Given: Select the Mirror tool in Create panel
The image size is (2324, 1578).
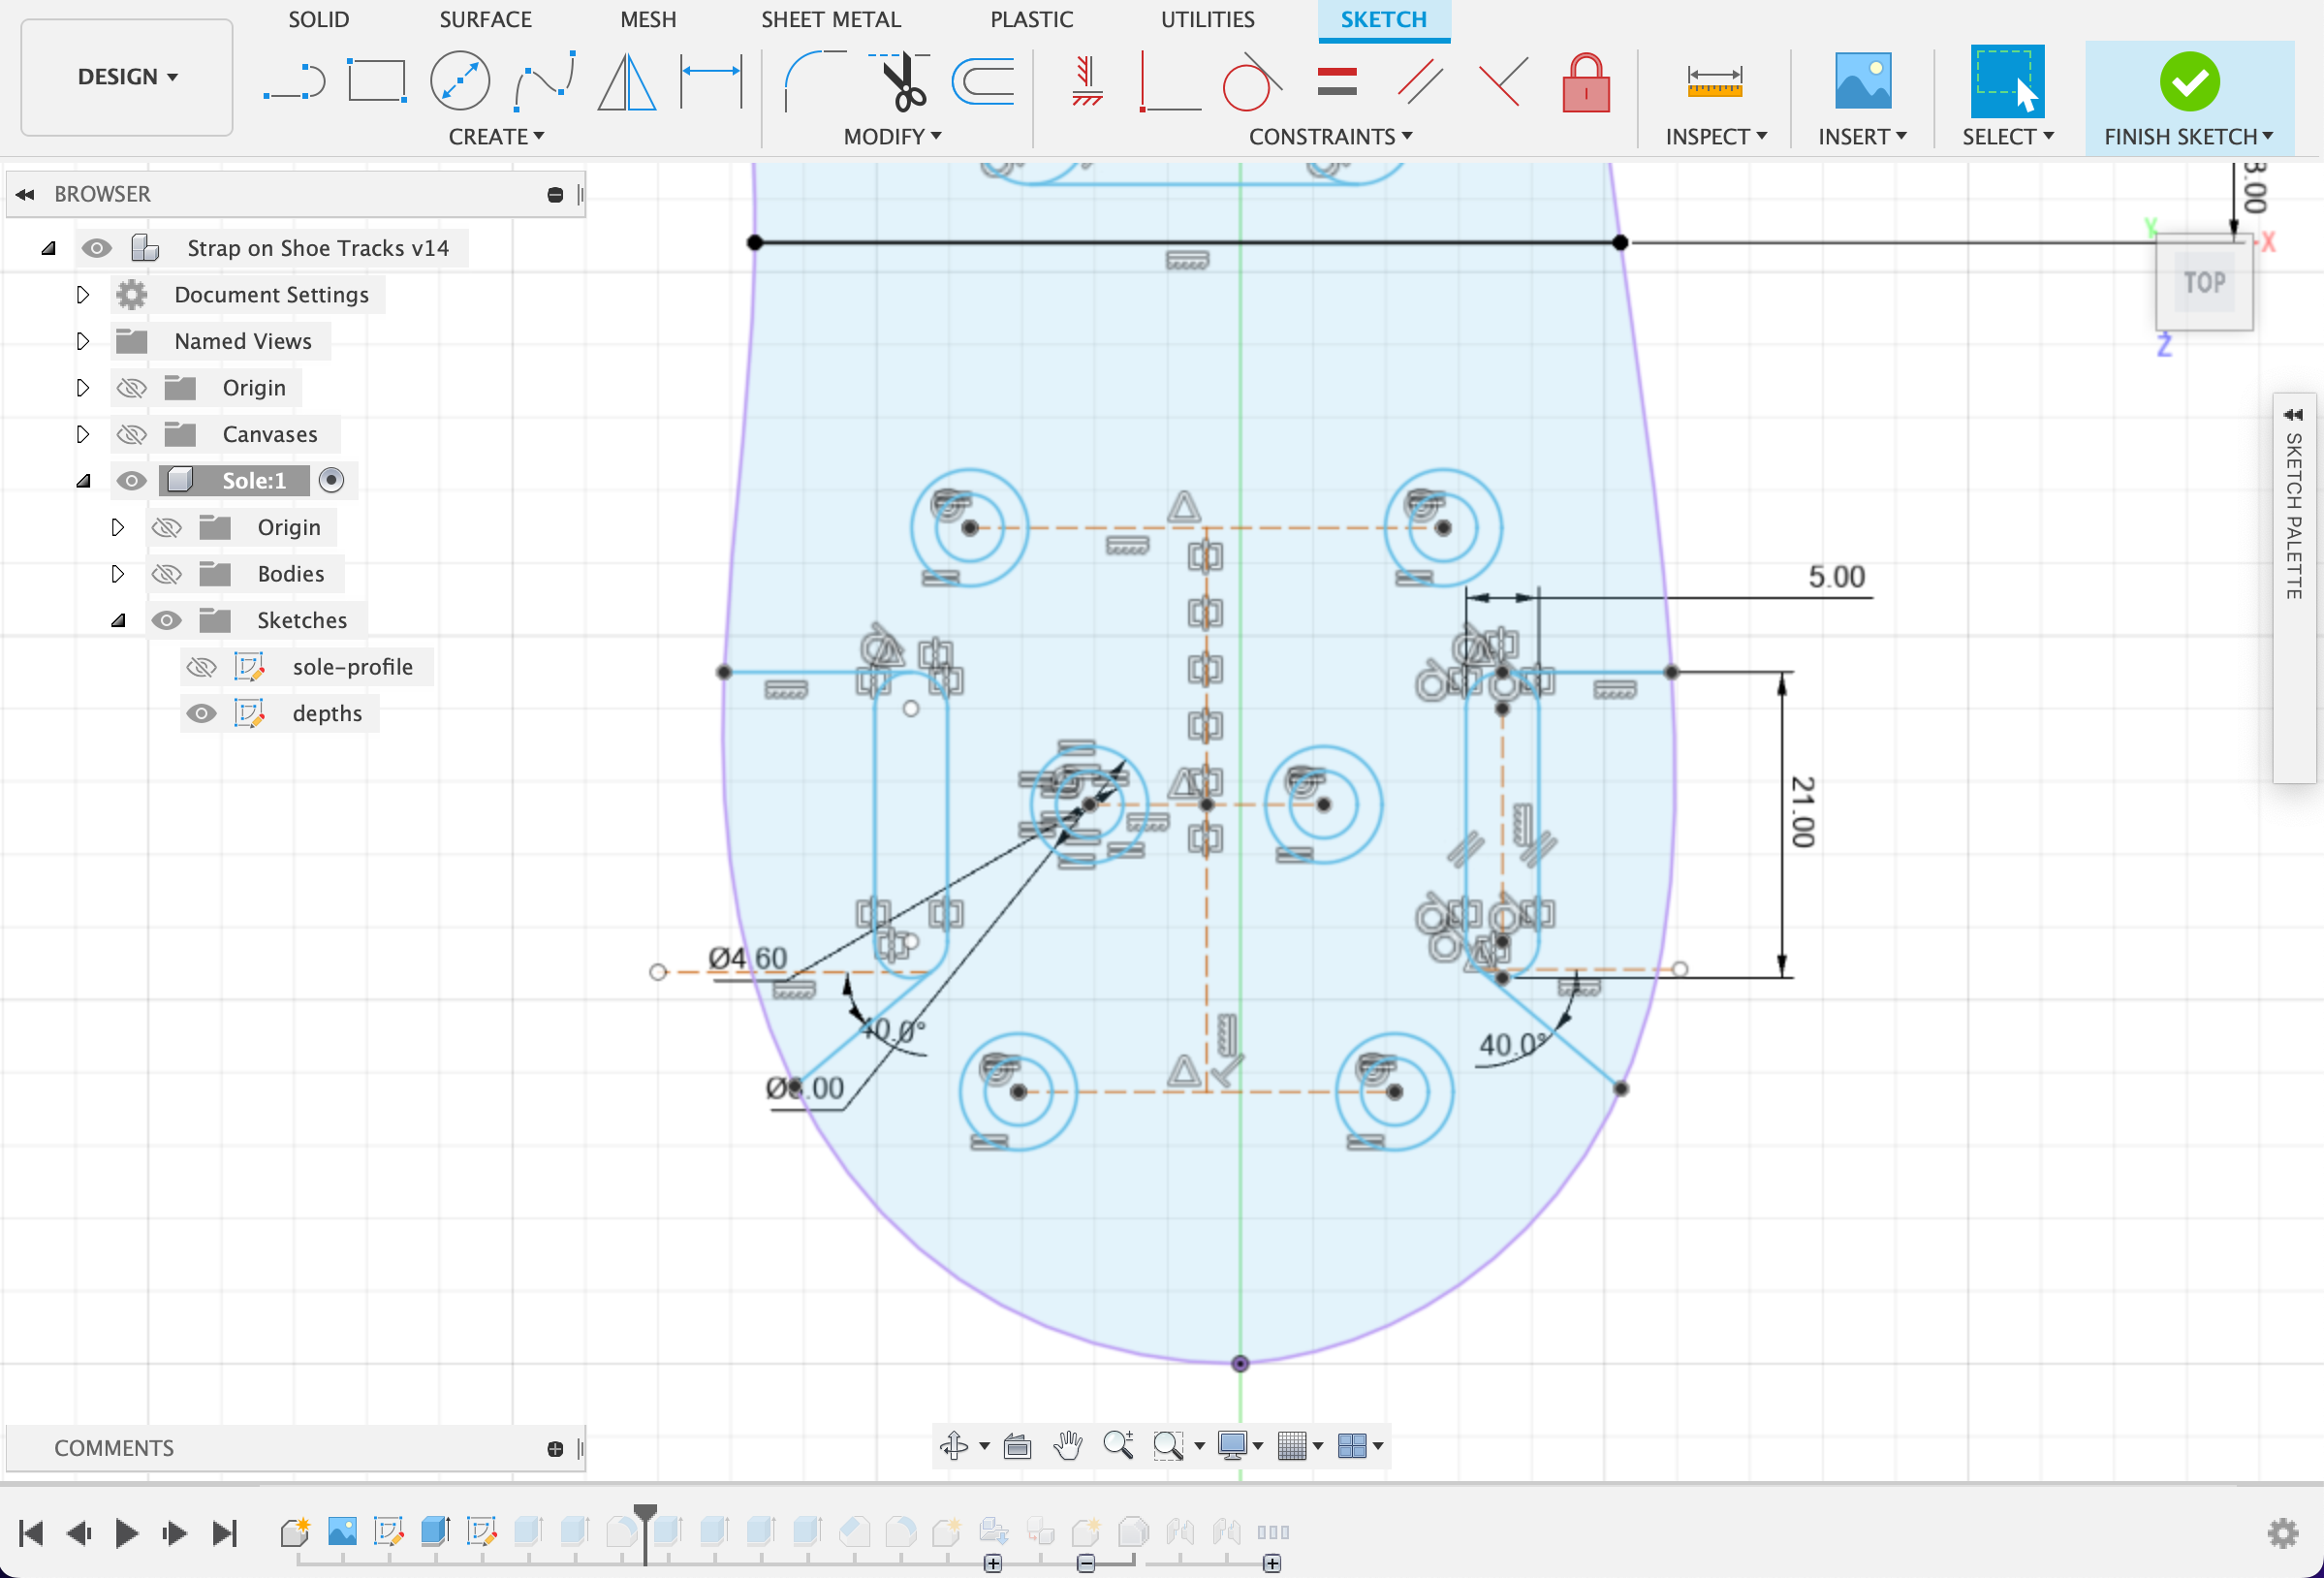Looking at the screenshot, I should (625, 82).
